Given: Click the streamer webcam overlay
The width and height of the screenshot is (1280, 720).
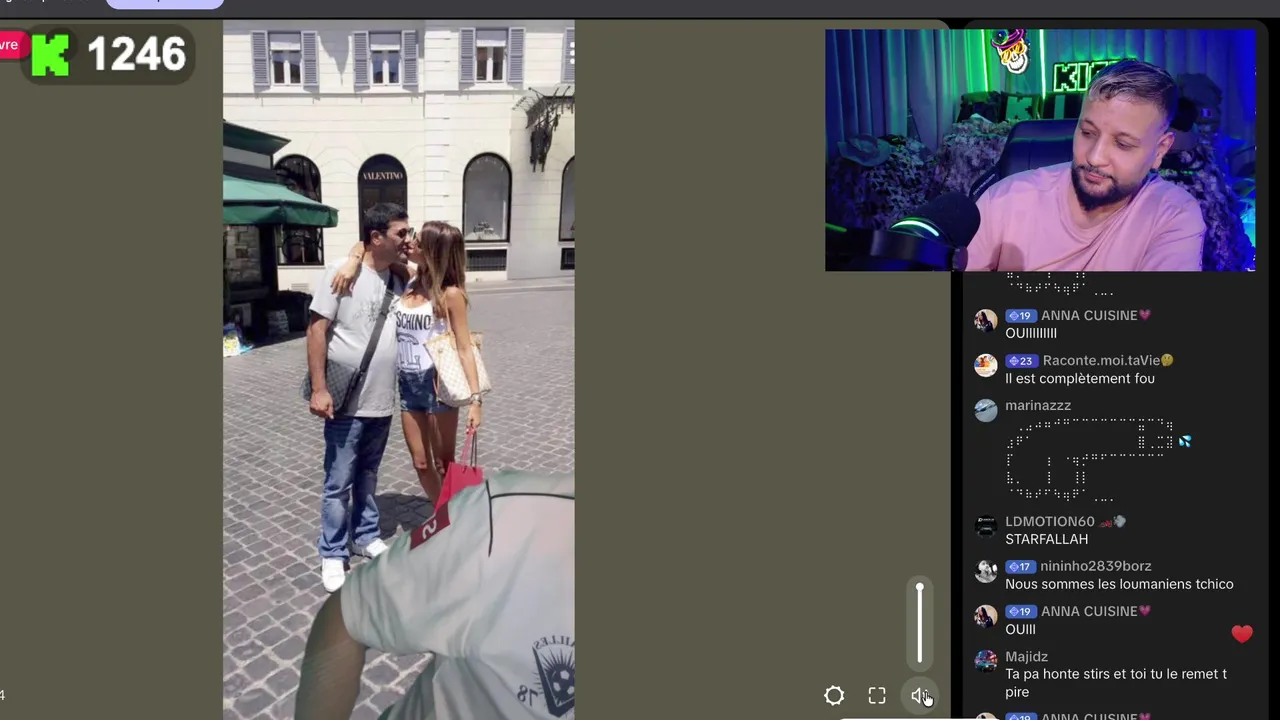Looking at the screenshot, I should pos(1040,150).
